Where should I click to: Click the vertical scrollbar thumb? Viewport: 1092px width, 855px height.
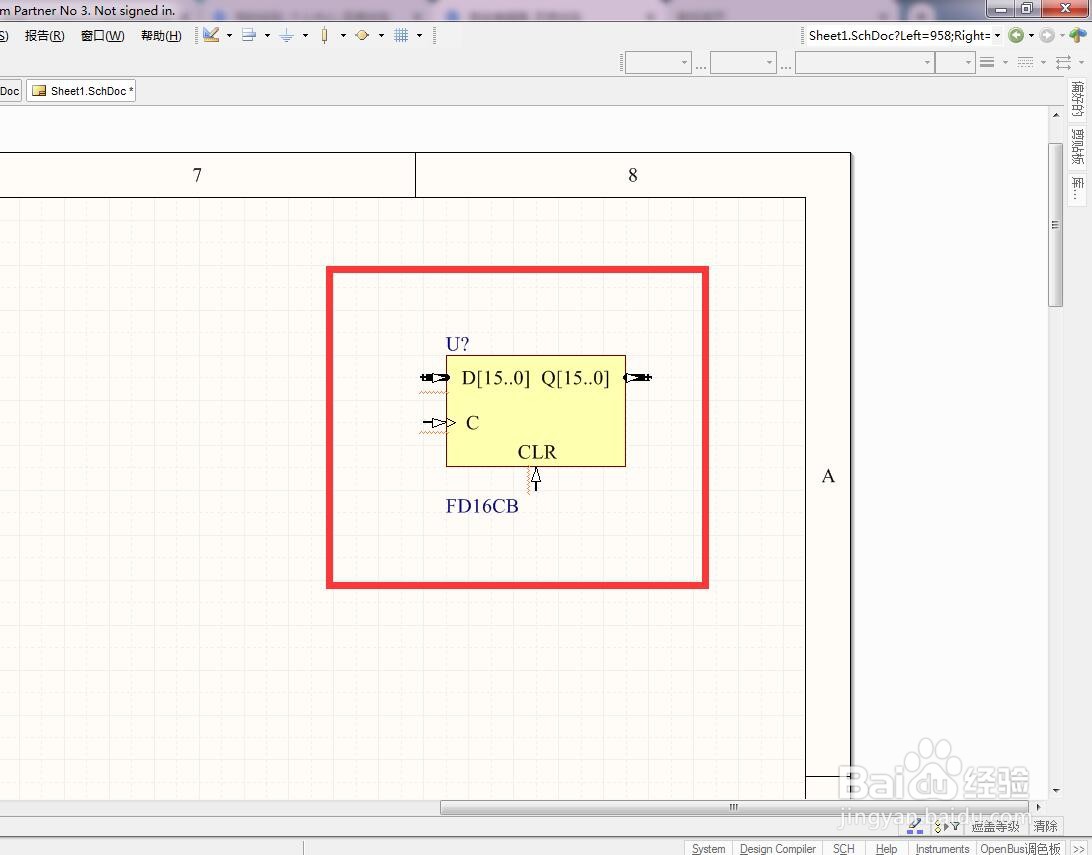pos(1056,224)
